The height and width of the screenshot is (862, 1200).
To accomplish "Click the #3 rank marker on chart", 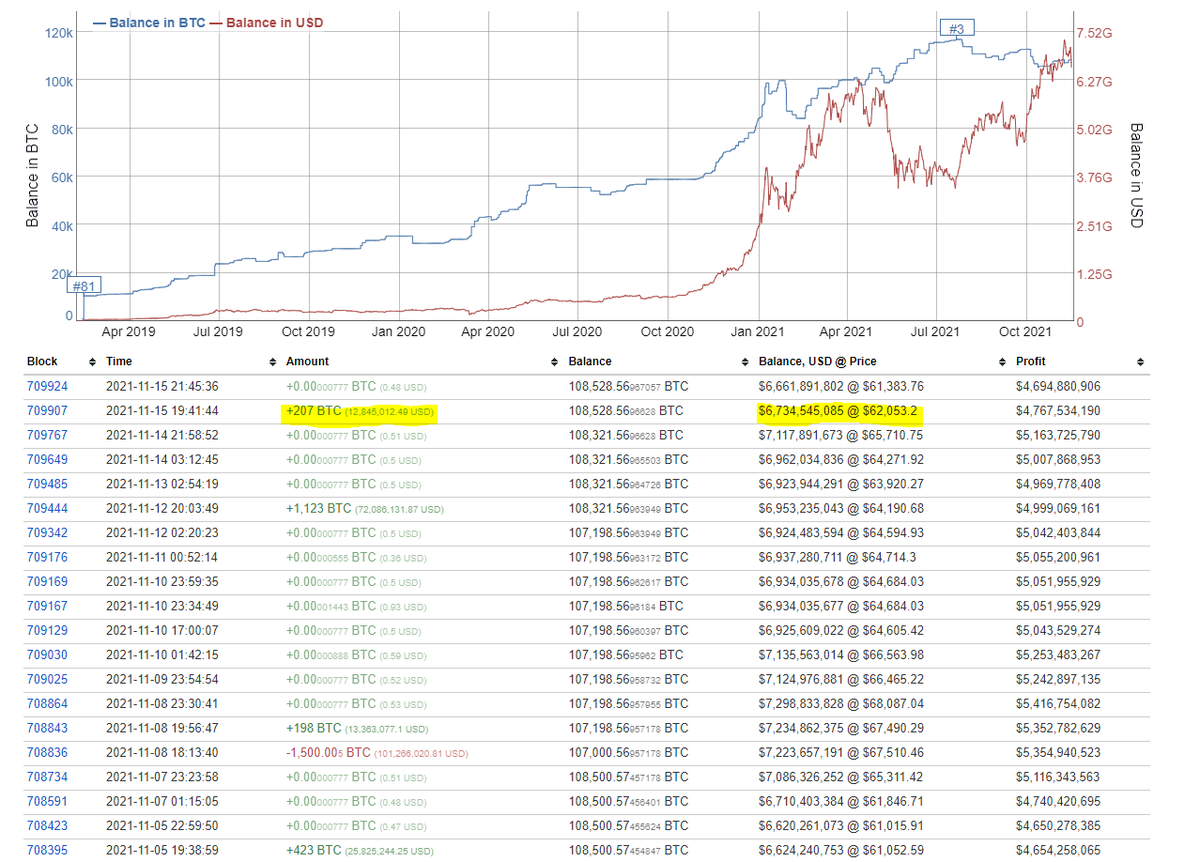I will pyautogui.click(x=957, y=29).
